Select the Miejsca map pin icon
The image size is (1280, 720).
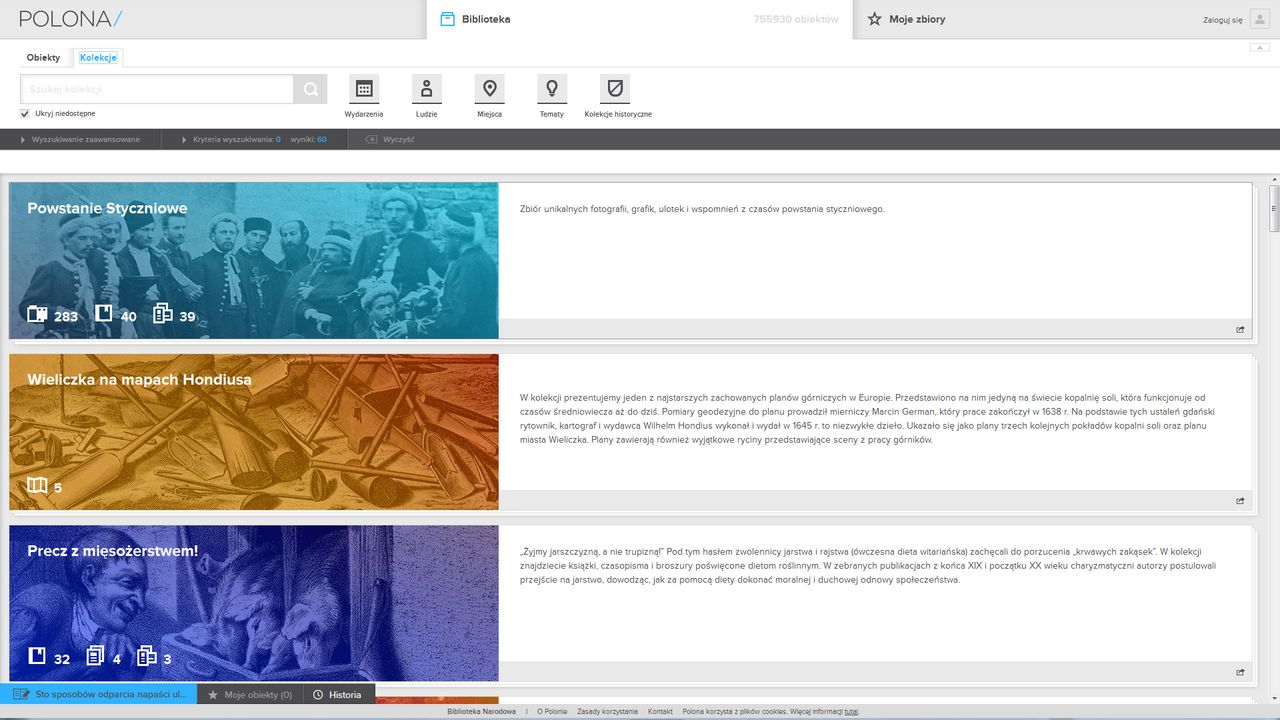(490, 89)
